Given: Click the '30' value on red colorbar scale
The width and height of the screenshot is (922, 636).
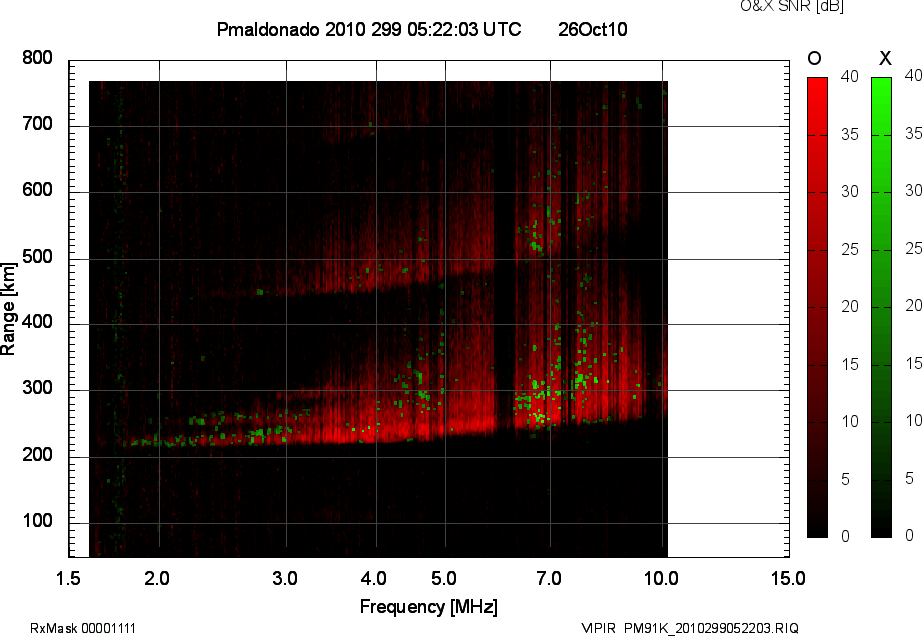Looking at the screenshot, I should coord(850,192).
